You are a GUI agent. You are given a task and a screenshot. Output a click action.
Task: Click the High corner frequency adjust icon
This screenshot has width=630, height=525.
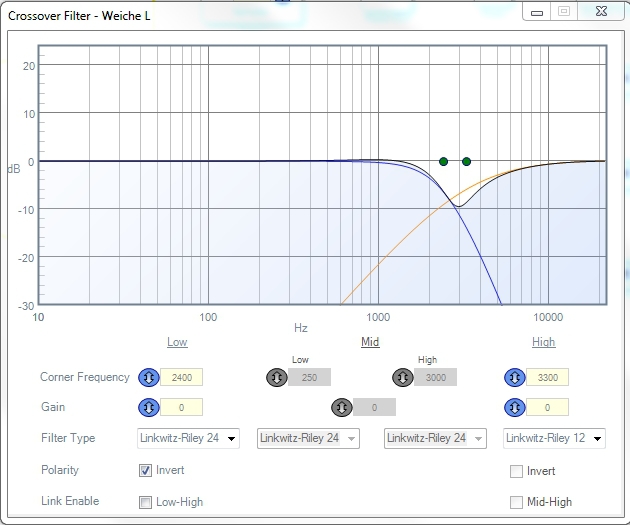tap(515, 378)
